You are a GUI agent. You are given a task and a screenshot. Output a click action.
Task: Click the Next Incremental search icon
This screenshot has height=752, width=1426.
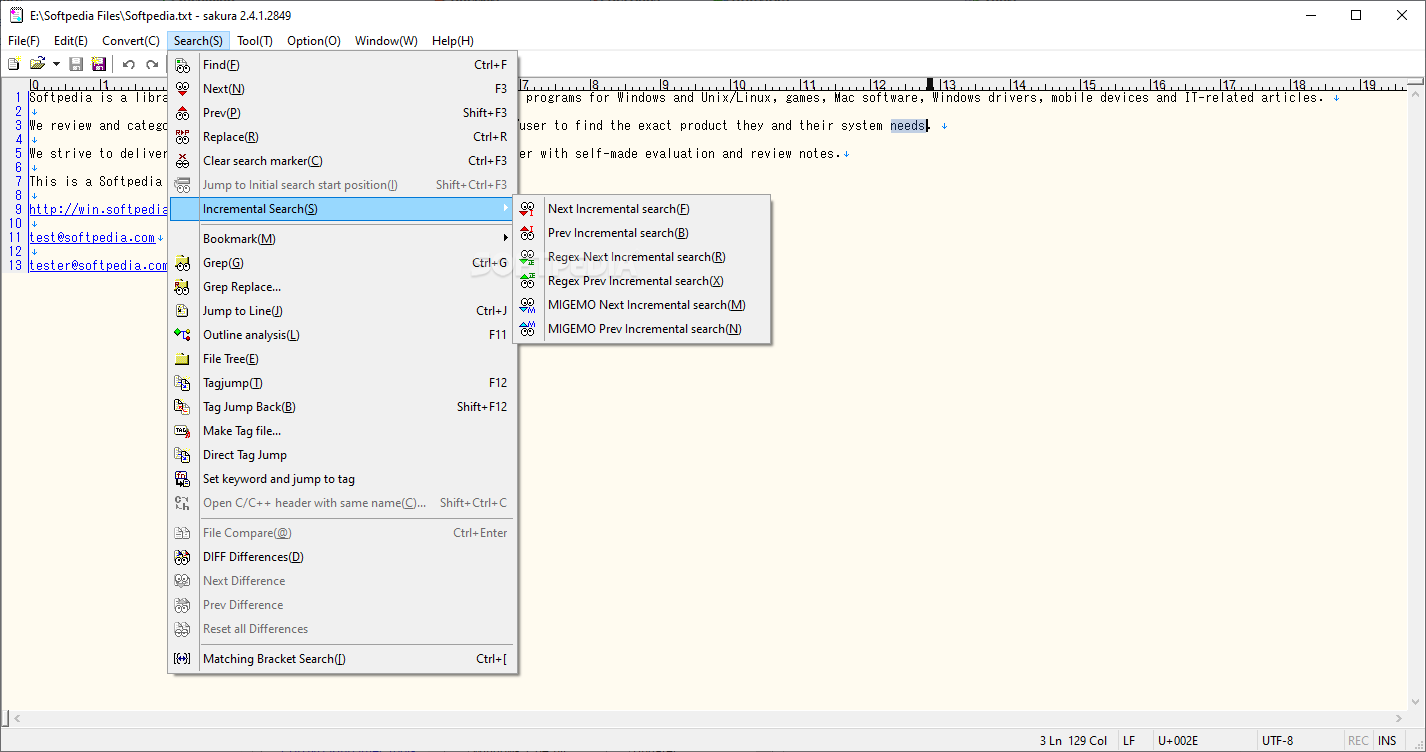click(528, 209)
